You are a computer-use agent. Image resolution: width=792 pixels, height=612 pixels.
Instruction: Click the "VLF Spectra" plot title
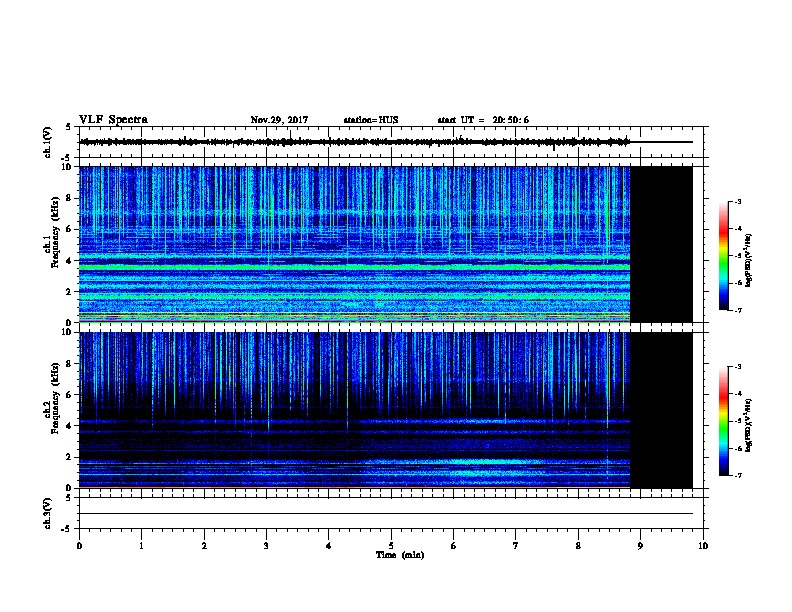click(113, 120)
